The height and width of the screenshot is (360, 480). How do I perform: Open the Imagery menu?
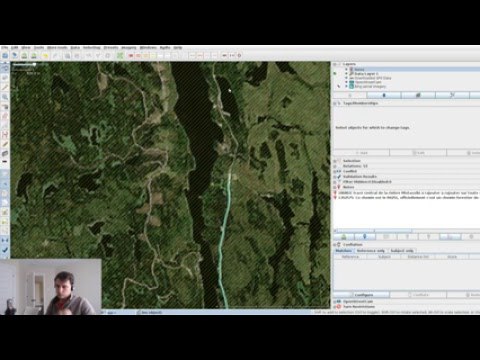(x=129, y=48)
